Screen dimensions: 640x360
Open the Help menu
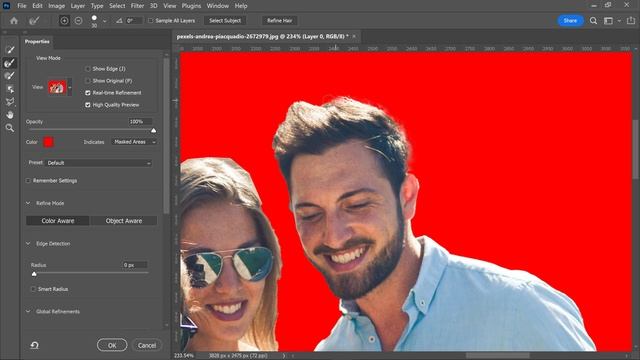pos(241,6)
